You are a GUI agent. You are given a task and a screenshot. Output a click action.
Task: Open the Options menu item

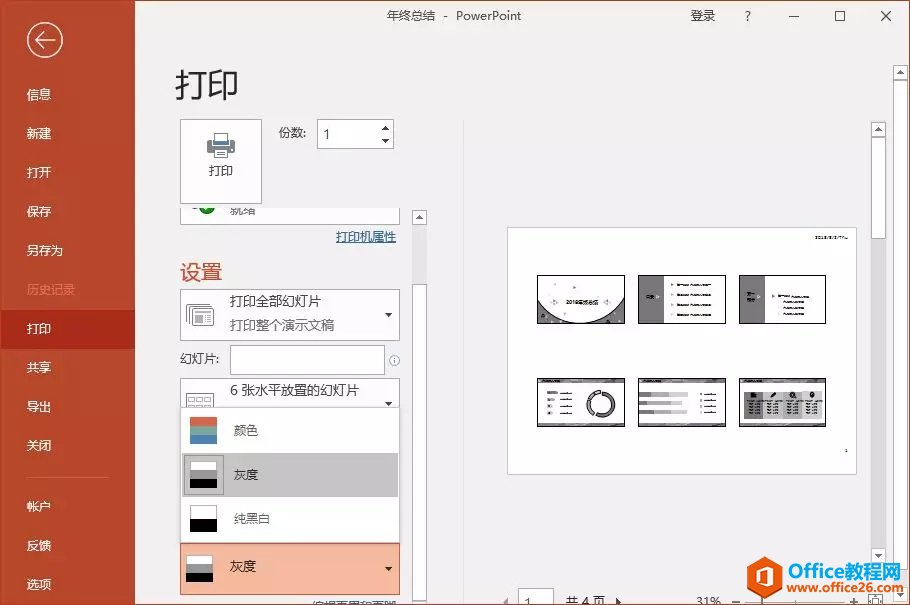click(x=40, y=584)
